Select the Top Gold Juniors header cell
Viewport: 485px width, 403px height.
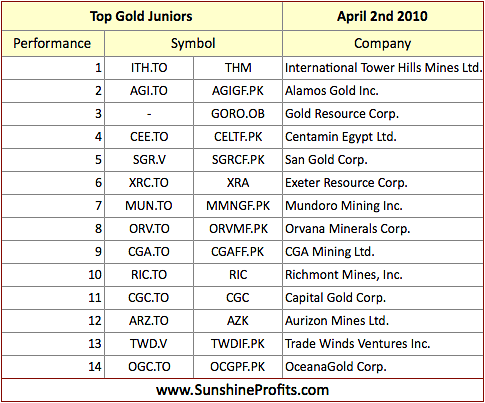(142, 16)
